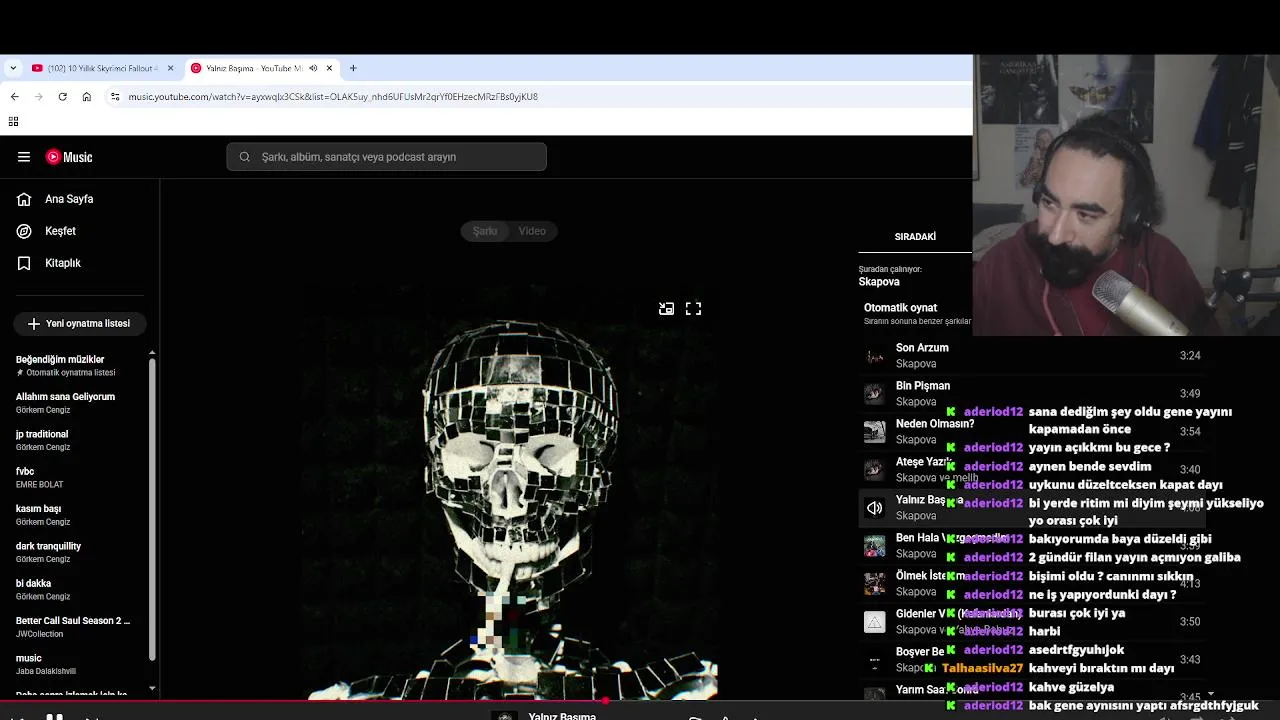Switch to the Skyrimci Fallout YouTube tab

pos(101,68)
